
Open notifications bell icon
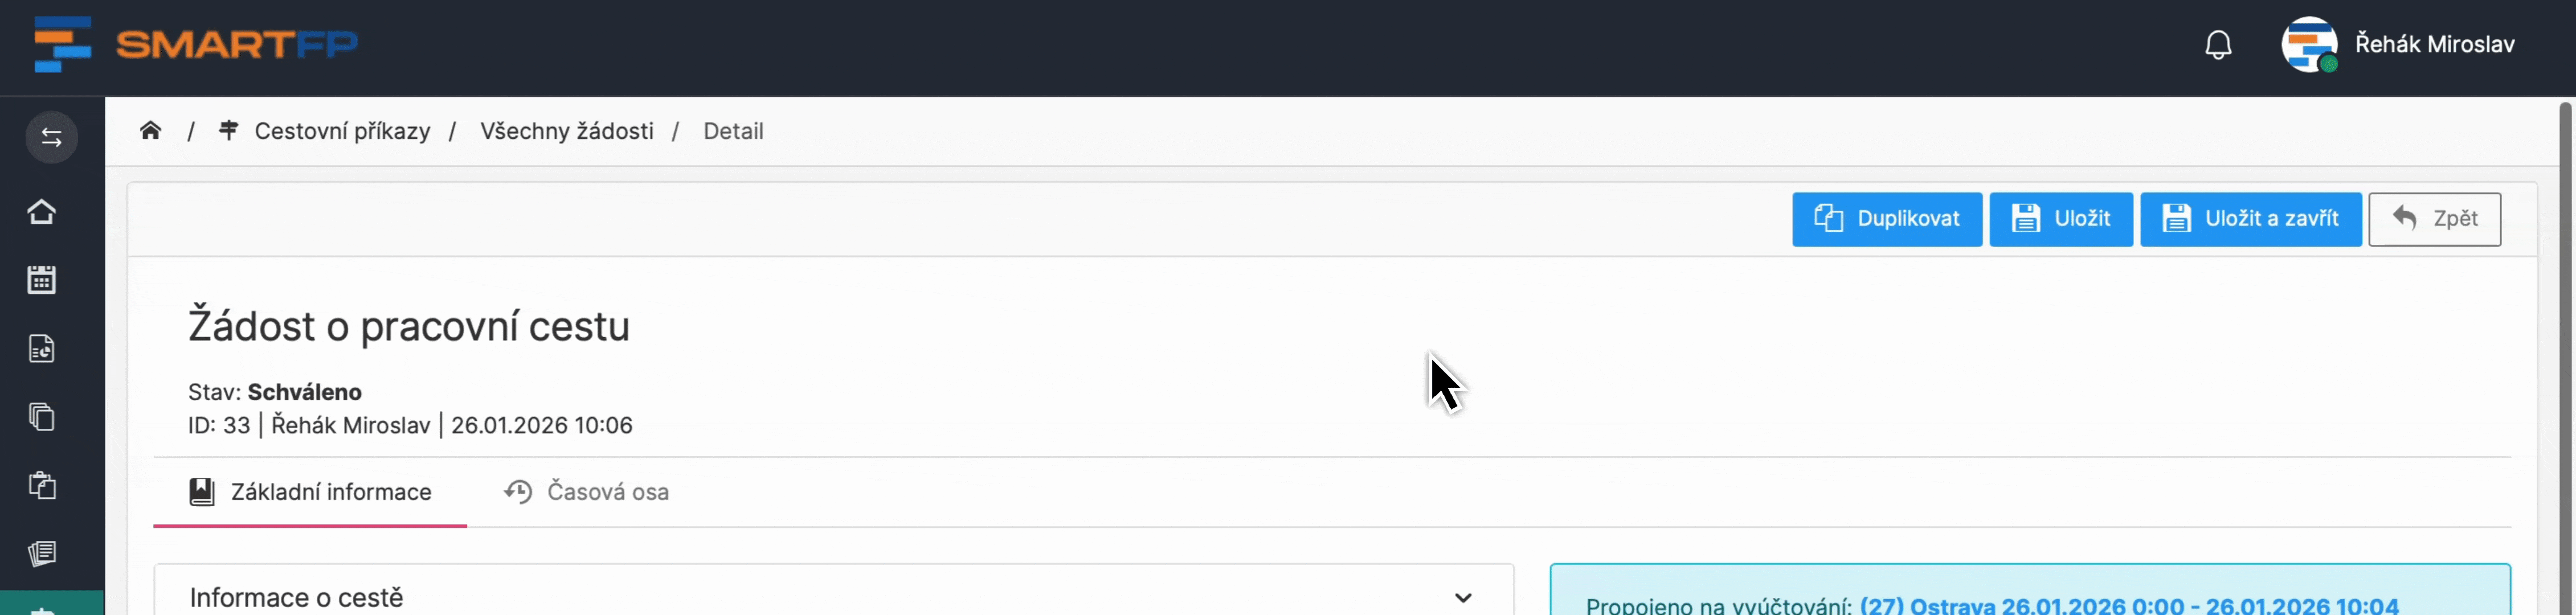pos(2218,45)
